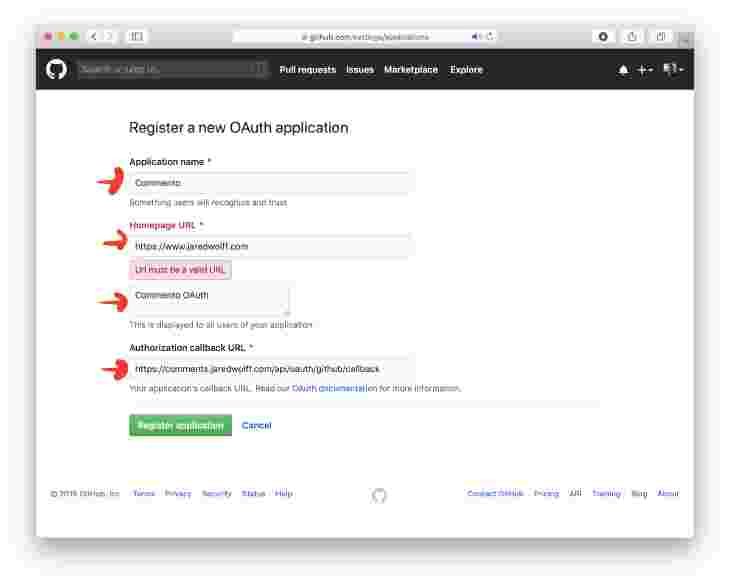Click the Safari new tab plus button
This screenshot has height=585, width=730.
[683, 40]
